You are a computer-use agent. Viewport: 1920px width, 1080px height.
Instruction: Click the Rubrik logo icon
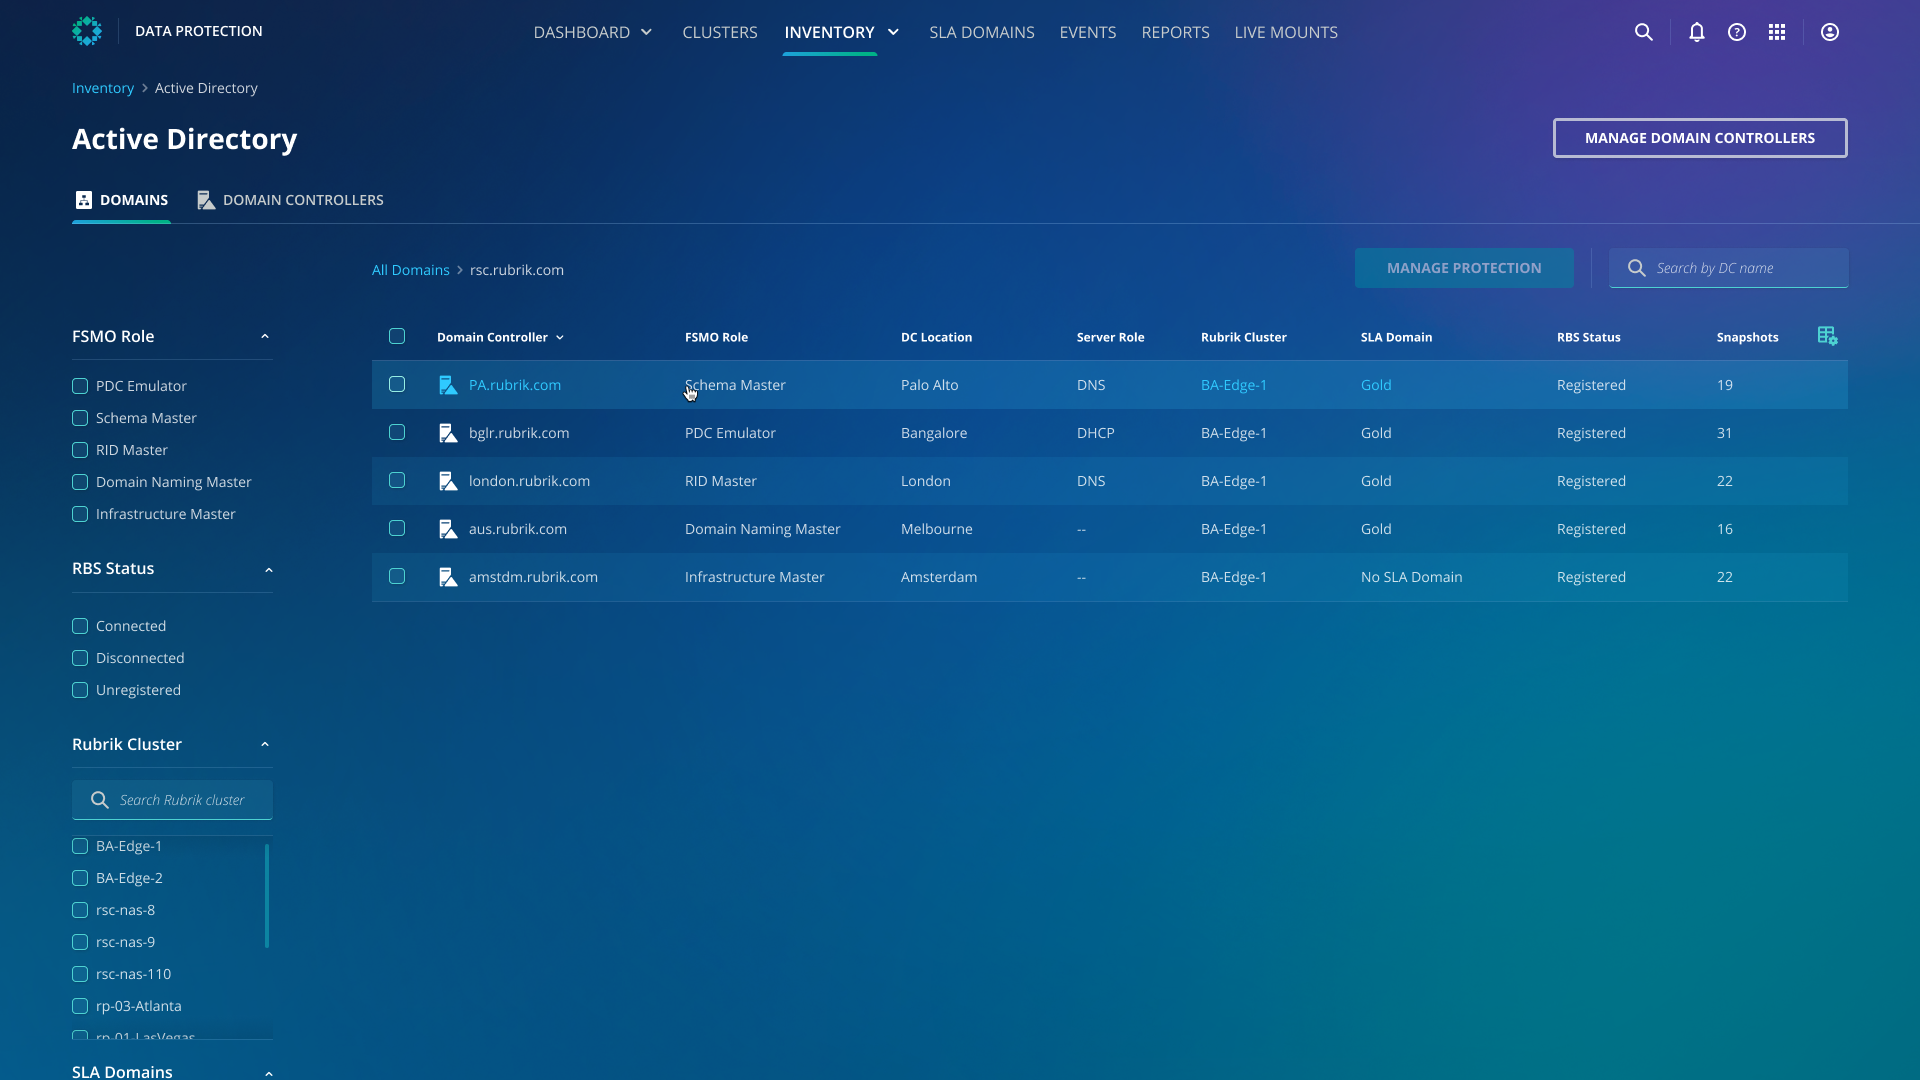pos(87,31)
